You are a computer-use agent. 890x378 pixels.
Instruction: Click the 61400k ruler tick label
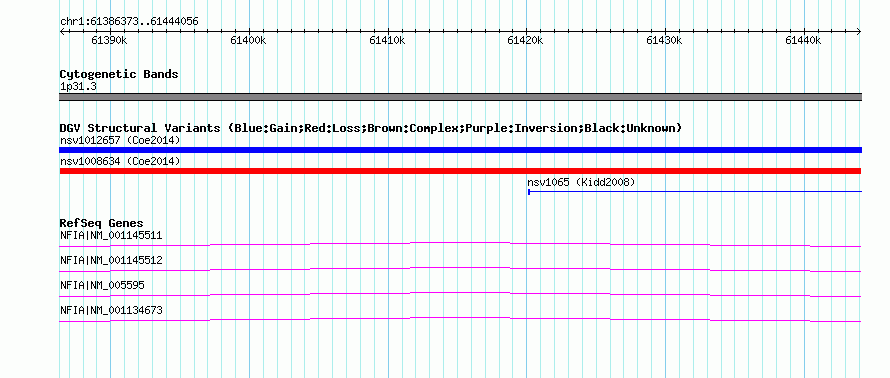(x=248, y=41)
